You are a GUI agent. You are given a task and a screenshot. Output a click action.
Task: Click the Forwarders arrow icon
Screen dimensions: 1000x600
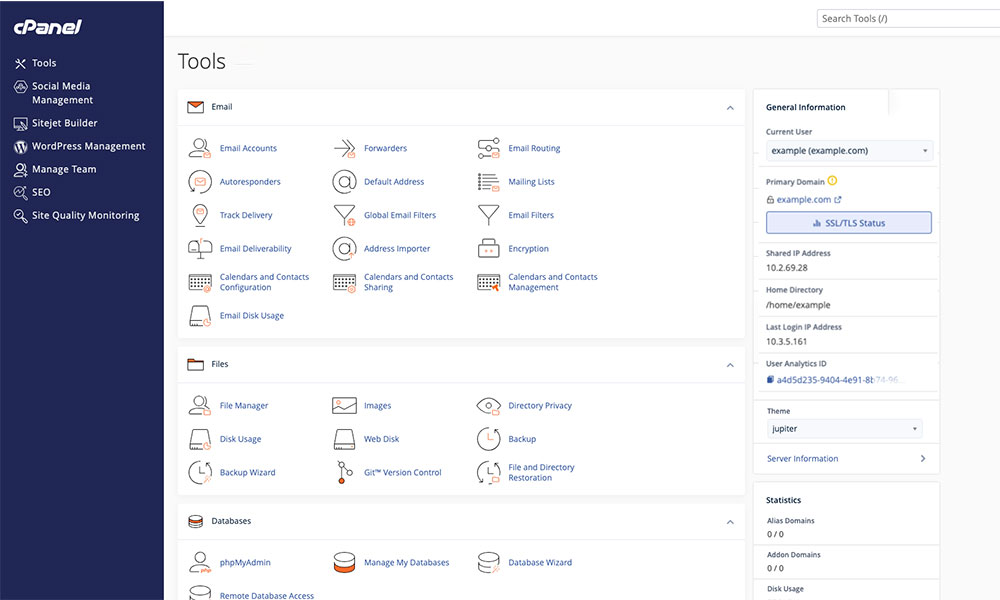[x=344, y=148]
